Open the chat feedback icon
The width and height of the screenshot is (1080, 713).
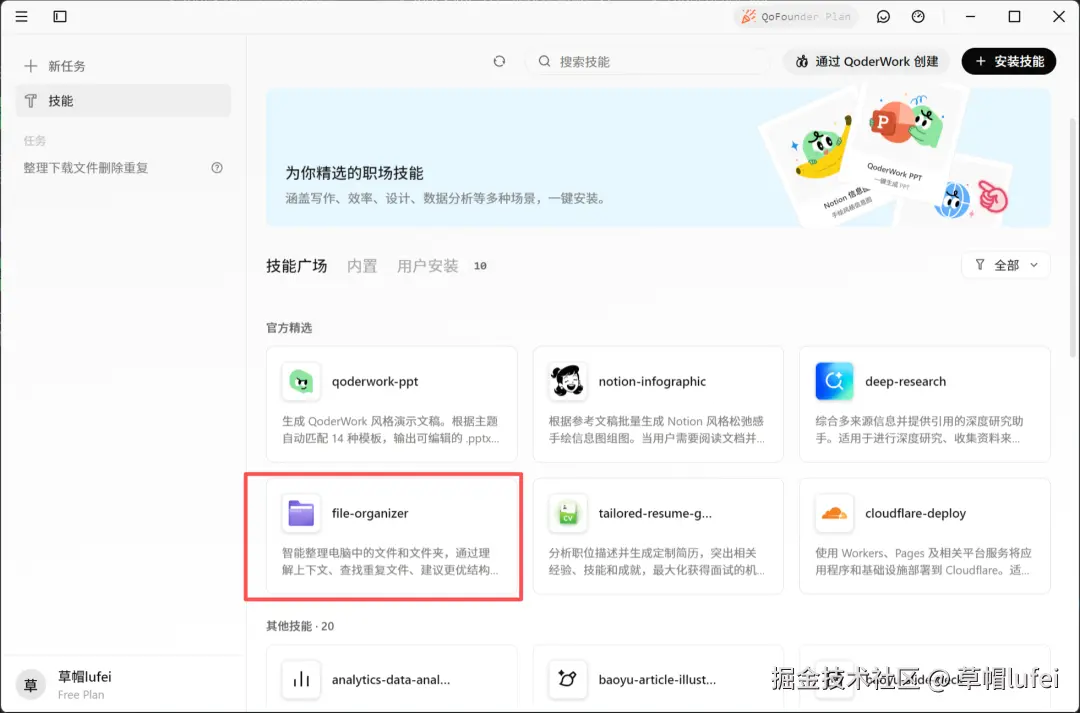[883, 17]
